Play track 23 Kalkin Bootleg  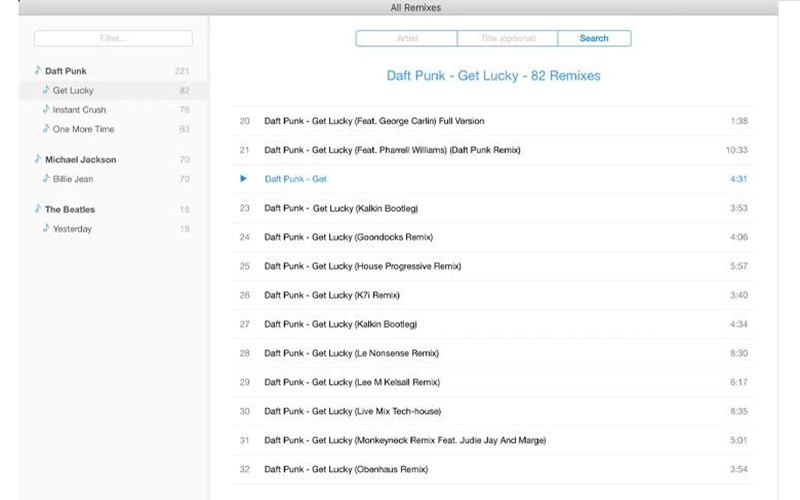(x=493, y=208)
